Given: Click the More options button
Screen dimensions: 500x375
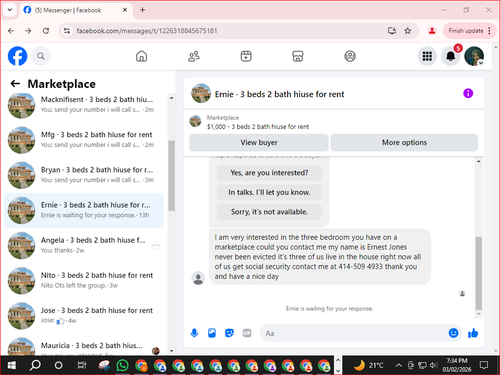Looking at the screenshot, I should pos(404,142).
